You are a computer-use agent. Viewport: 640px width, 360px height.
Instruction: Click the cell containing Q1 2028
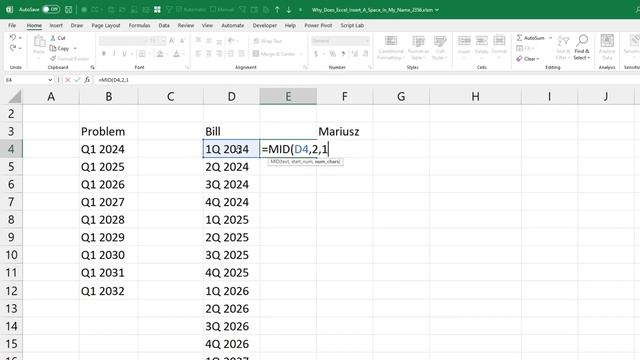click(109, 220)
